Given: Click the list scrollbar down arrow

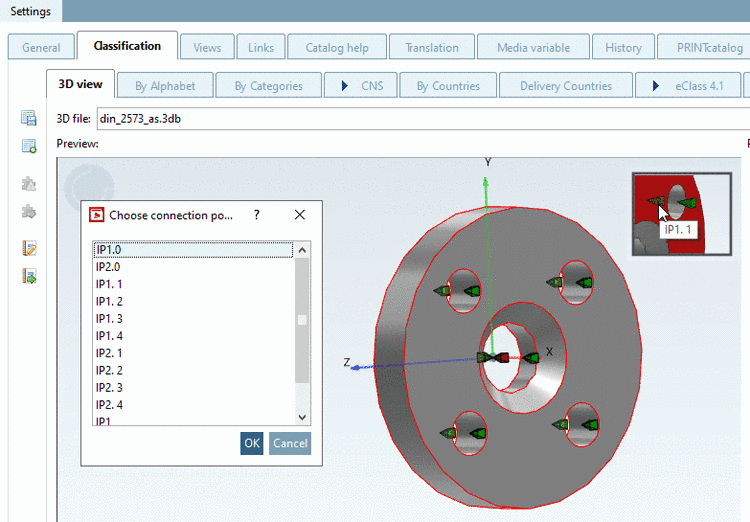Looking at the screenshot, I should coord(302,417).
